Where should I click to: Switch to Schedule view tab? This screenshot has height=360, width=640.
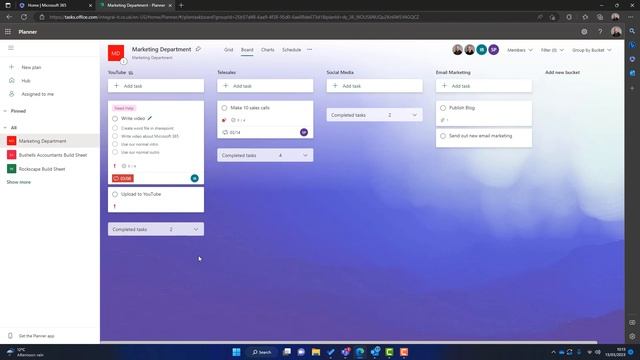(x=291, y=50)
